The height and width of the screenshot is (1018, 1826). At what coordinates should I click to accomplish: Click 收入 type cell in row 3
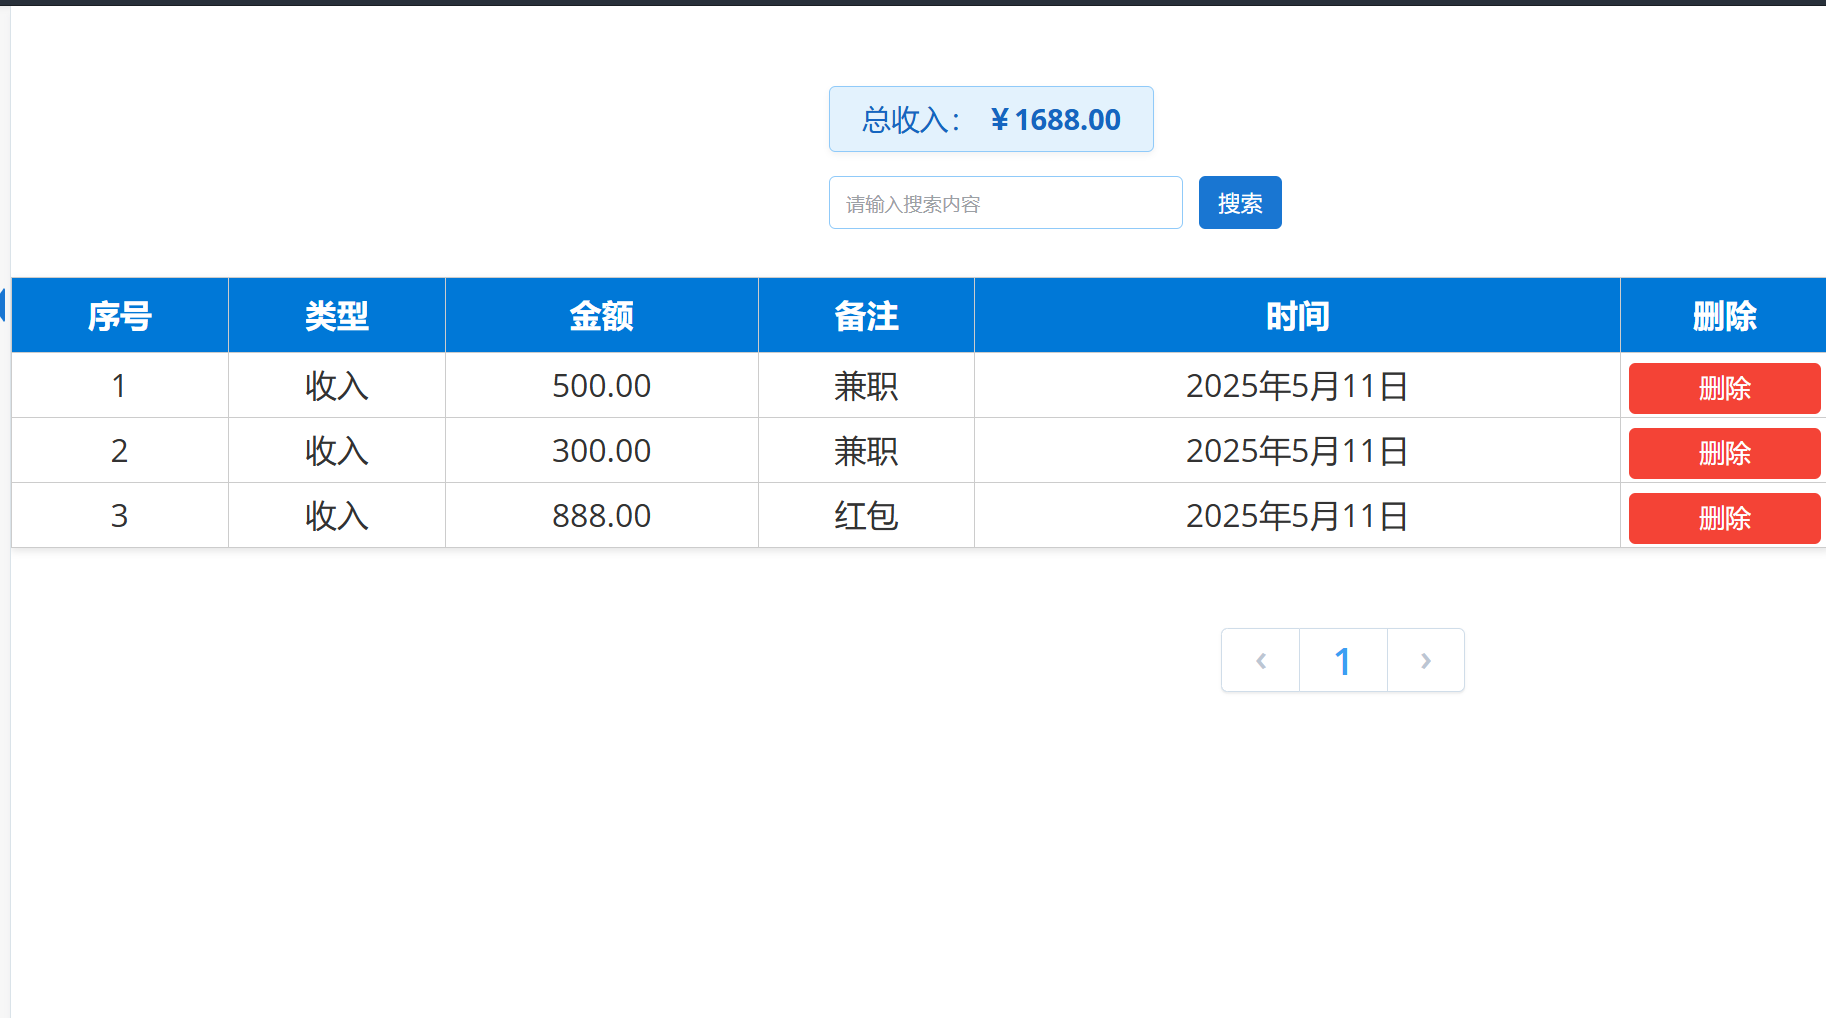coord(337,515)
